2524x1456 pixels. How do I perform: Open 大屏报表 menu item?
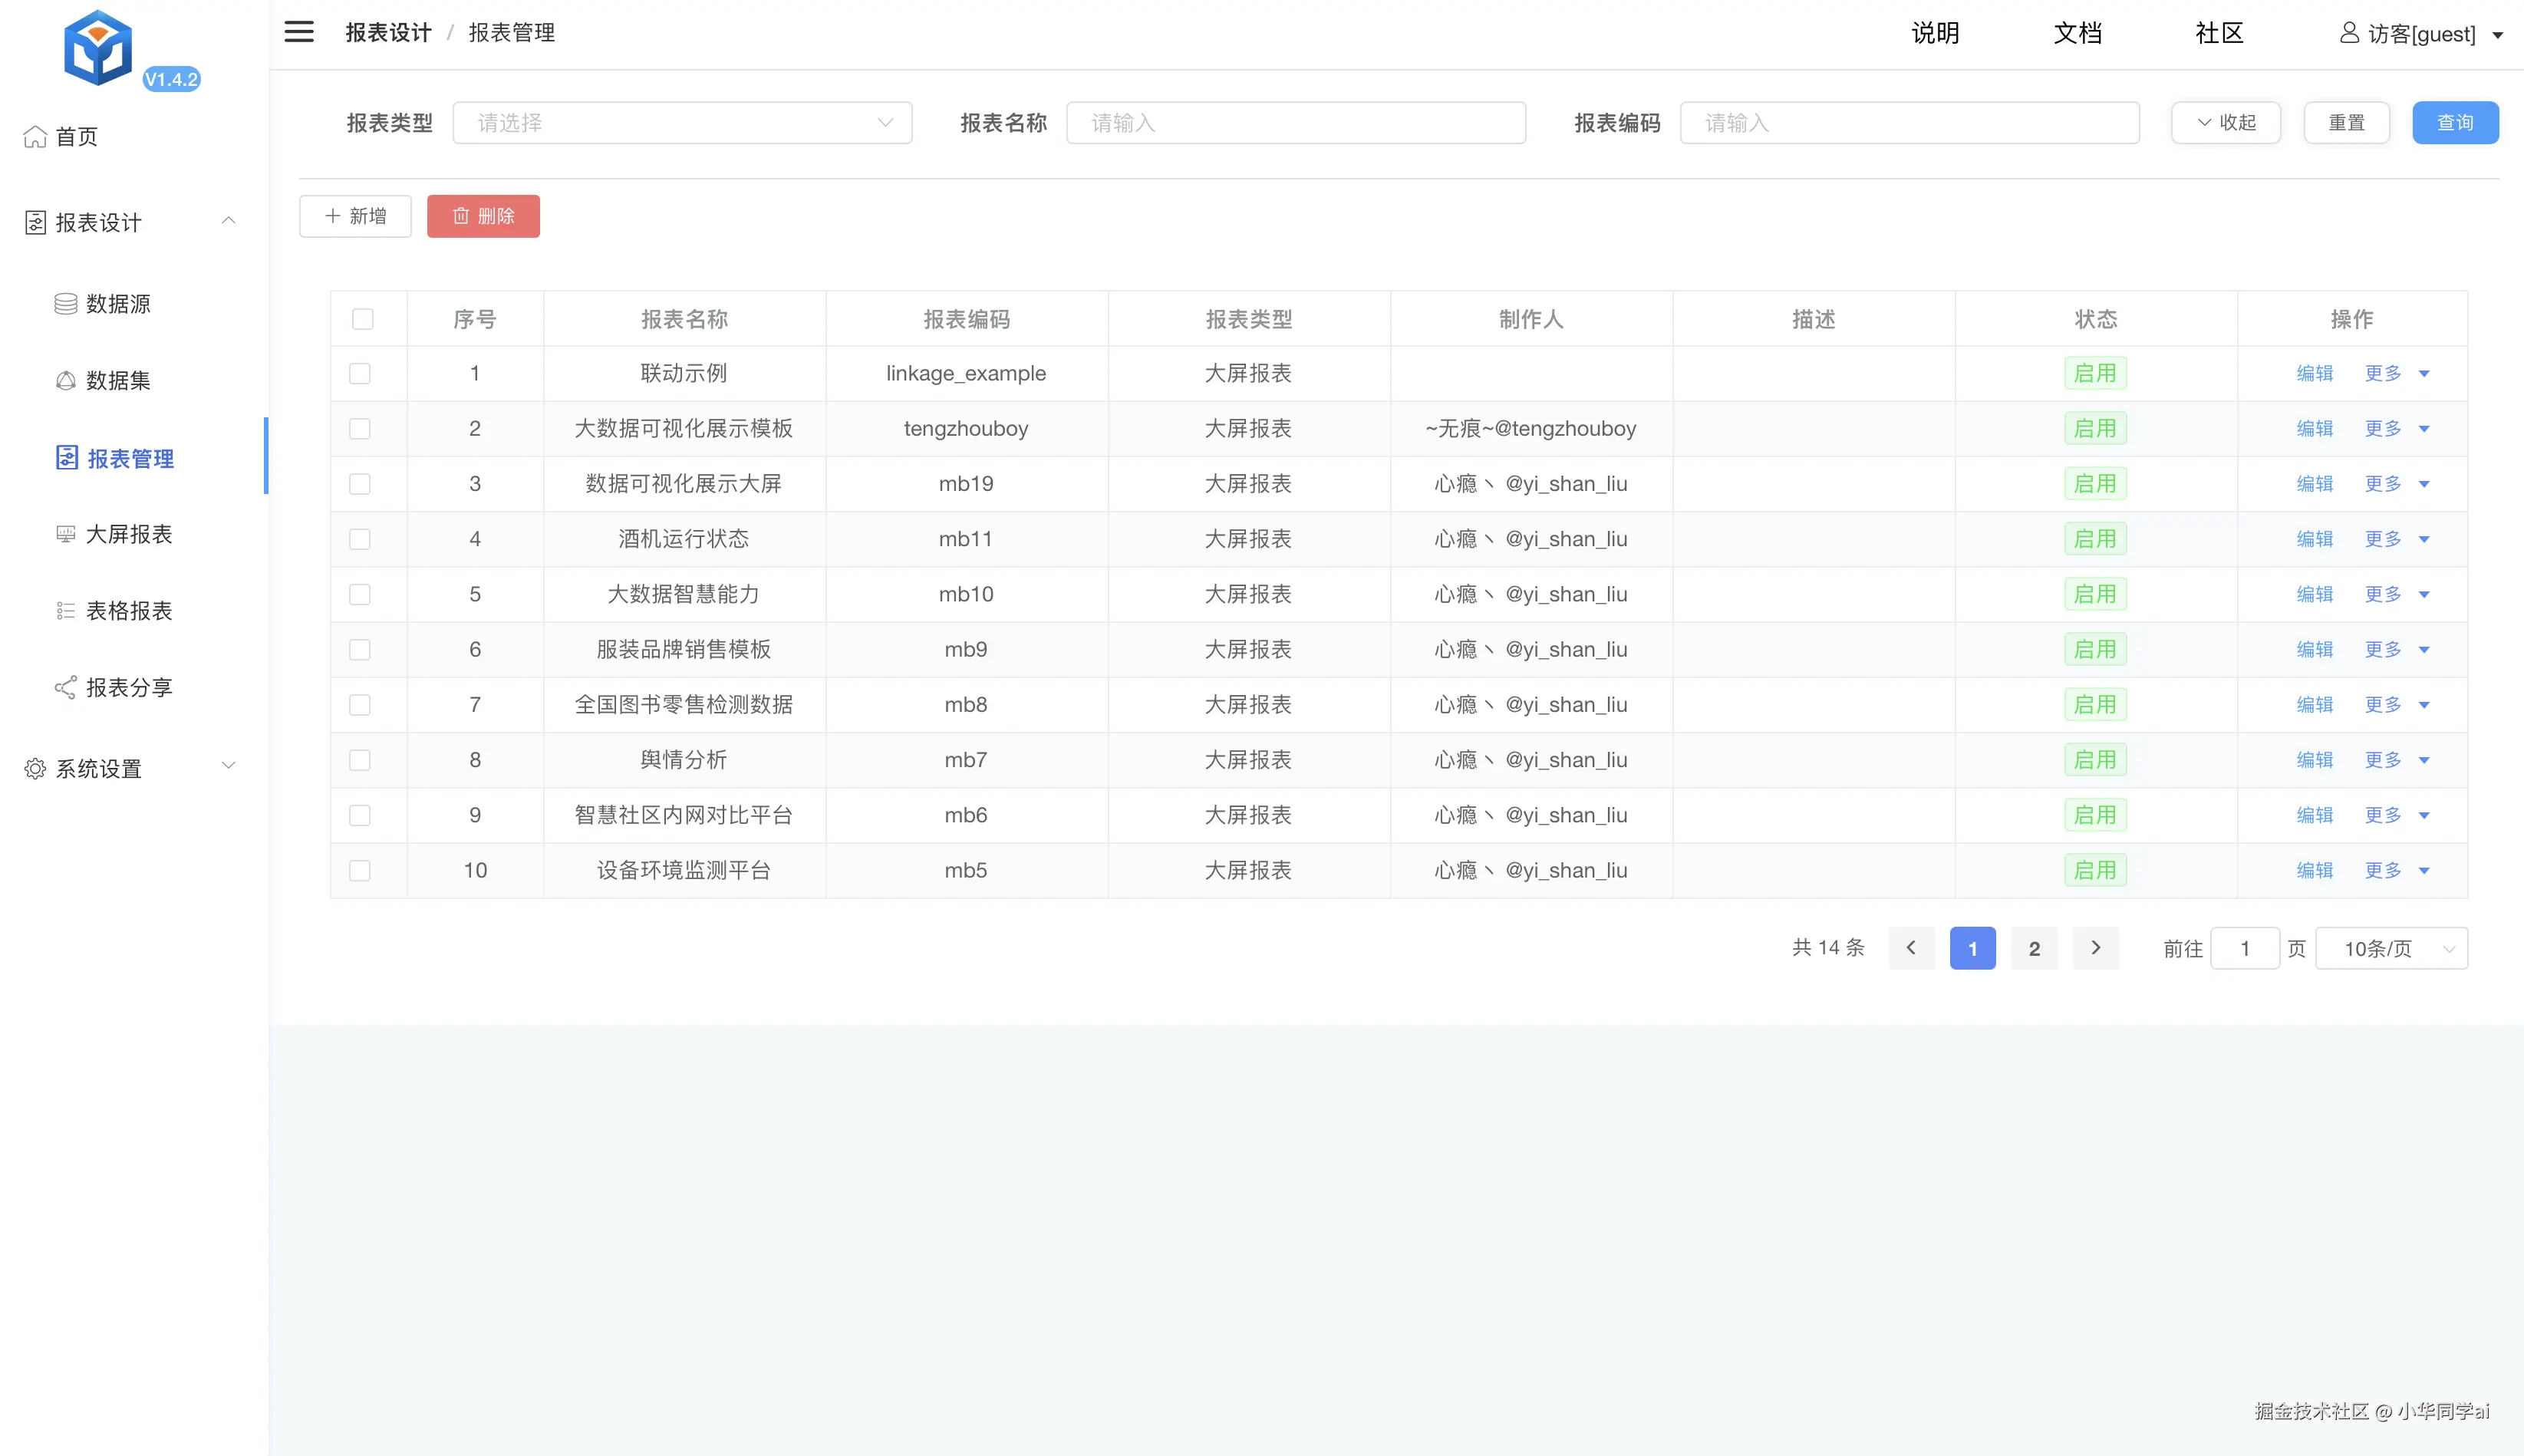coord(129,534)
